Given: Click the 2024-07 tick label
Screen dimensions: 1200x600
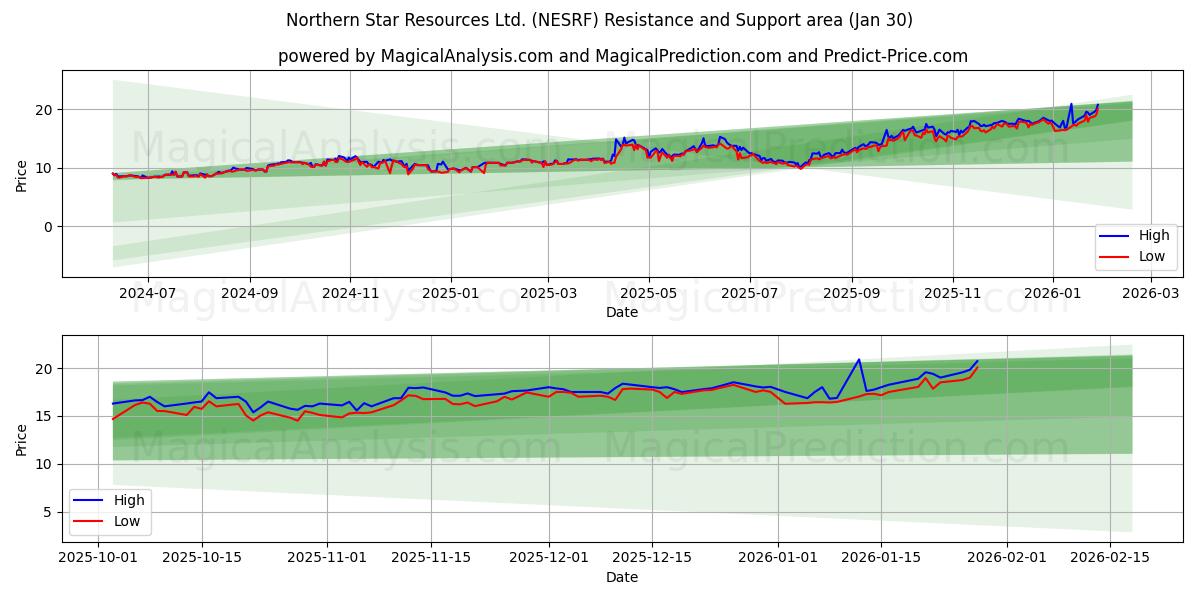Looking at the screenshot, I should click(x=148, y=293).
